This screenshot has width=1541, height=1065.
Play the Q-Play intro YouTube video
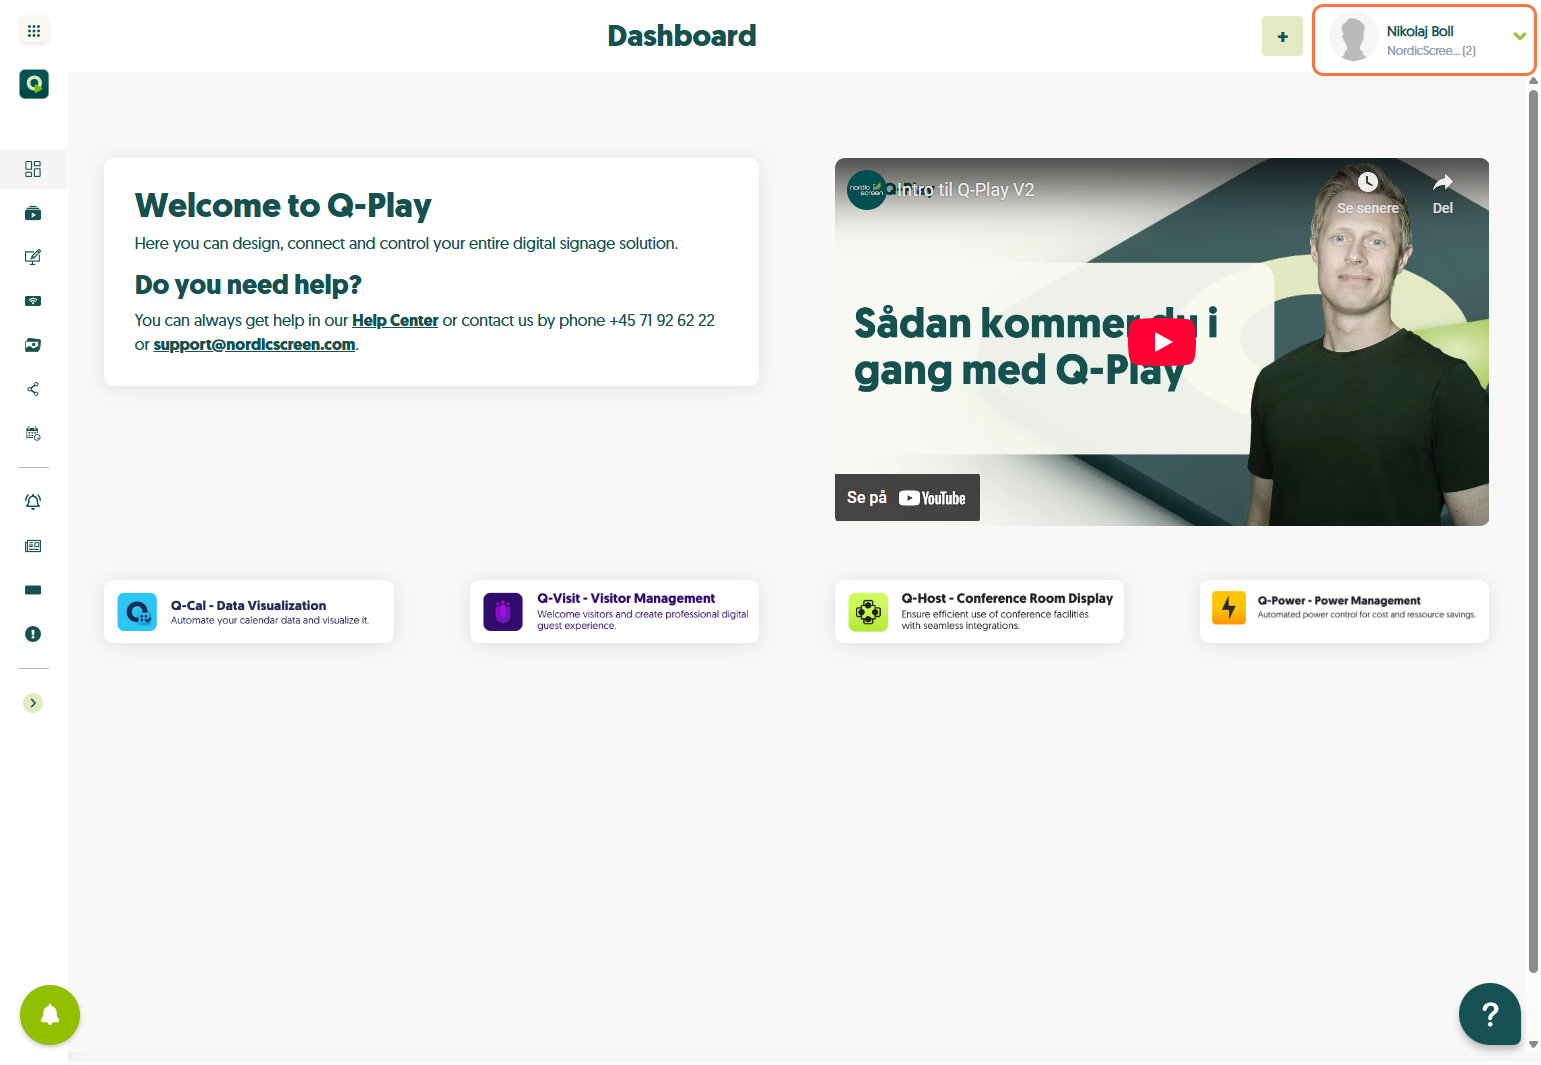click(x=1162, y=342)
